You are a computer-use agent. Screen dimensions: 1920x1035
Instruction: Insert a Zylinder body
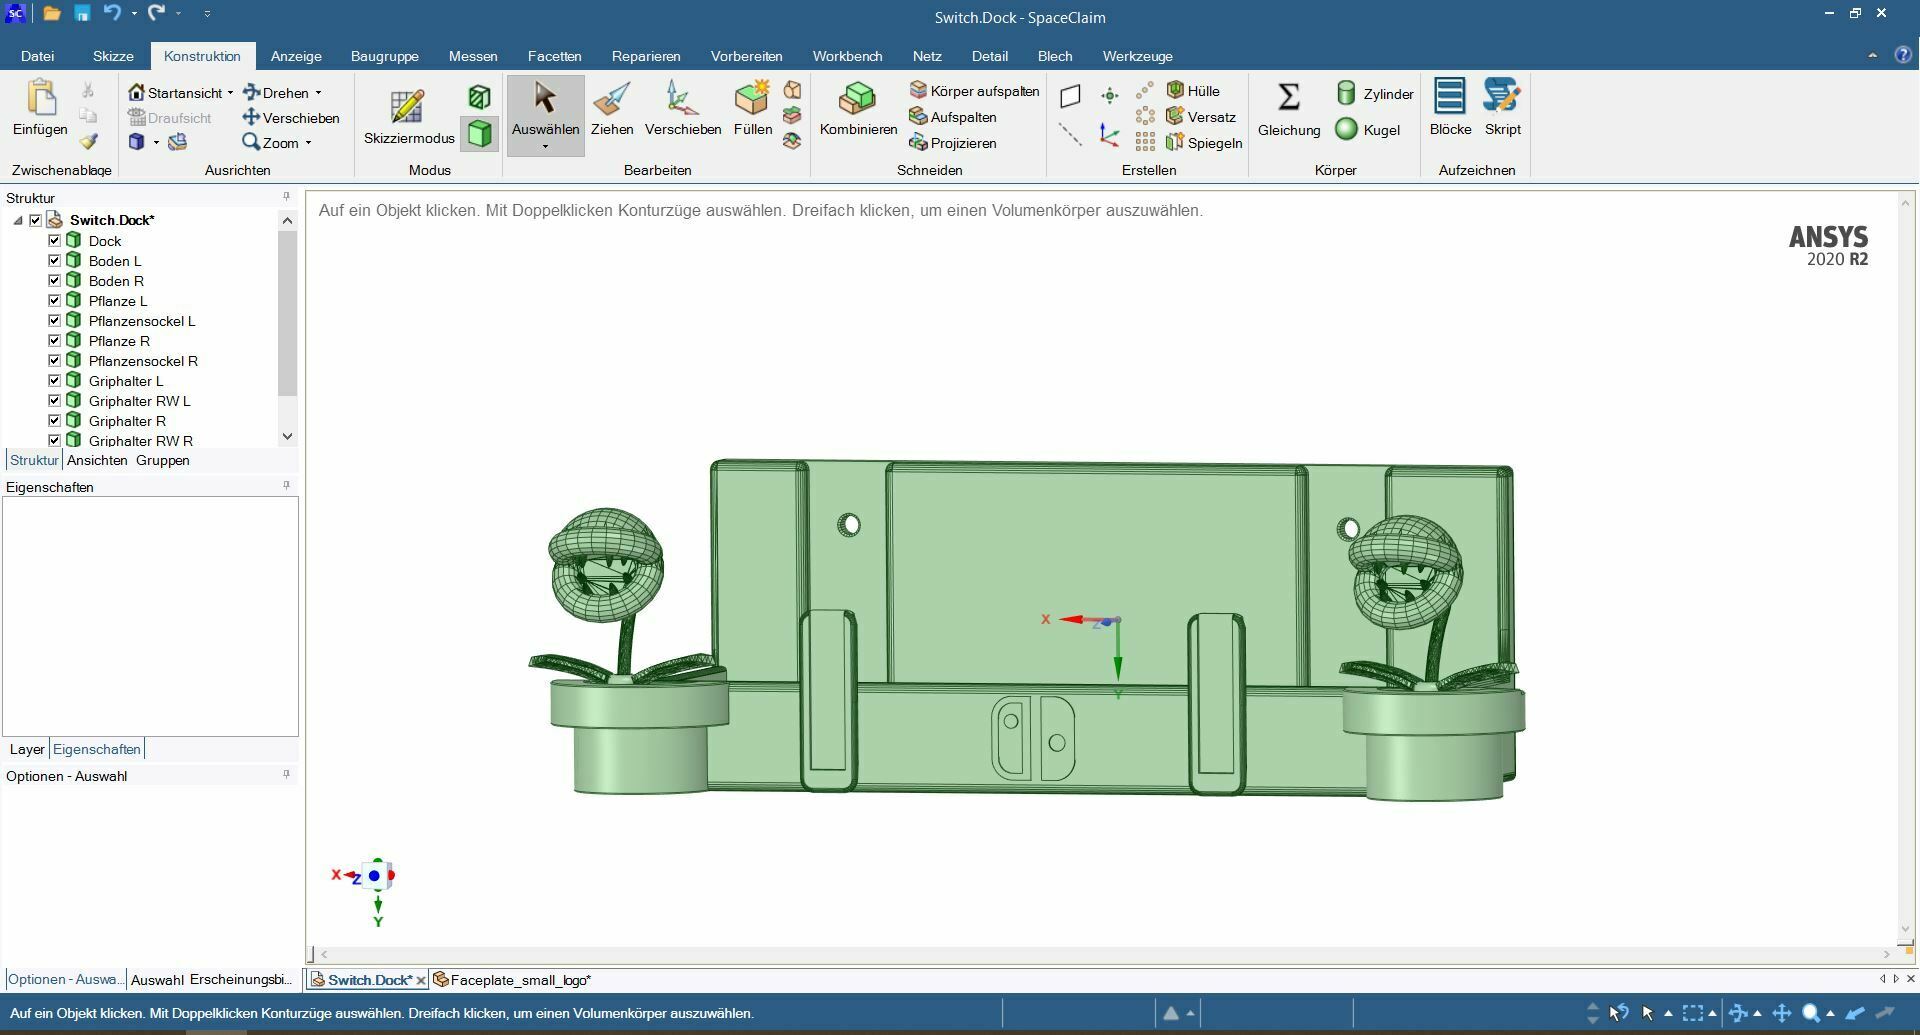coord(1375,94)
